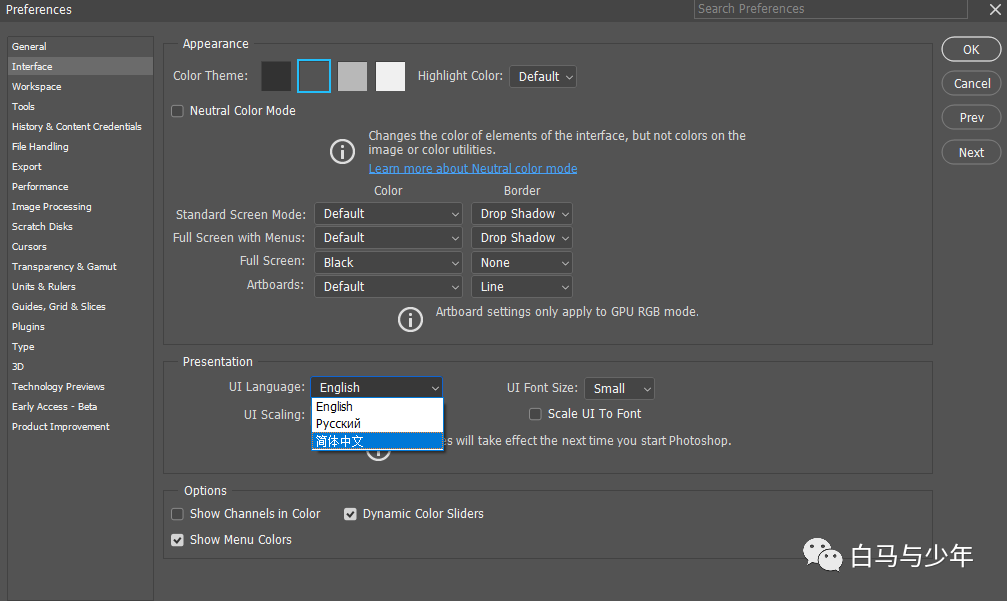This screenshot has width=1007, height=601.
Task: Open the Units & Rulers category
Action: (x=80, y=286)
